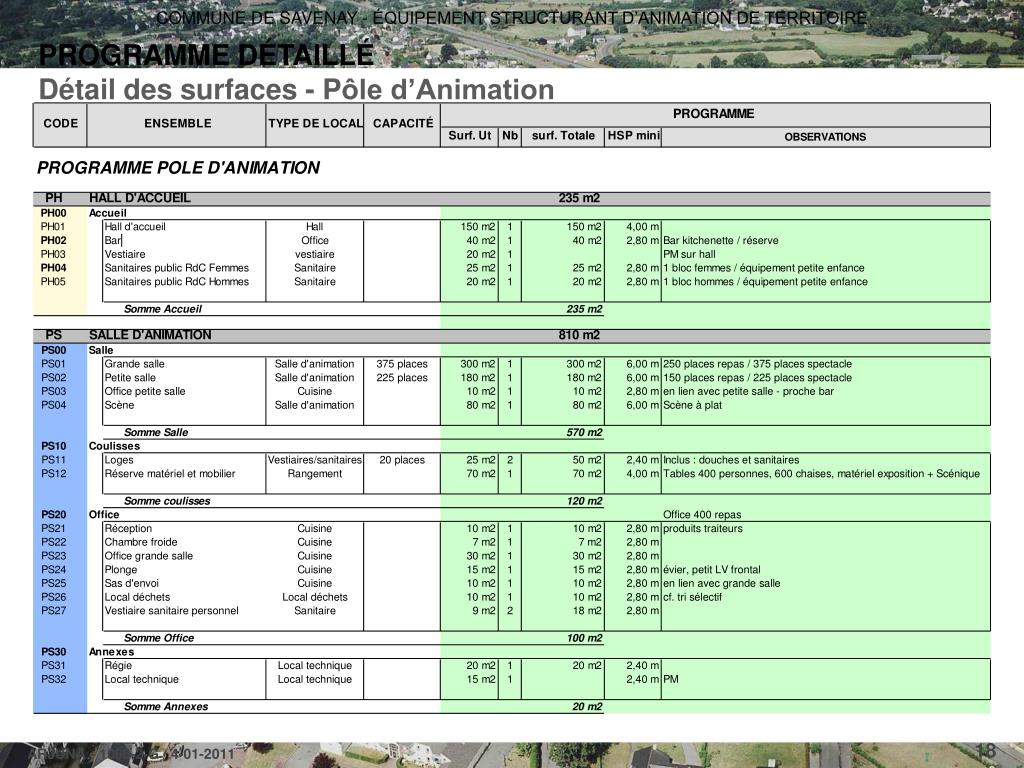
Task: Select the 'Vestiaires/sanitaires' type cell
Action: point(315,460)
